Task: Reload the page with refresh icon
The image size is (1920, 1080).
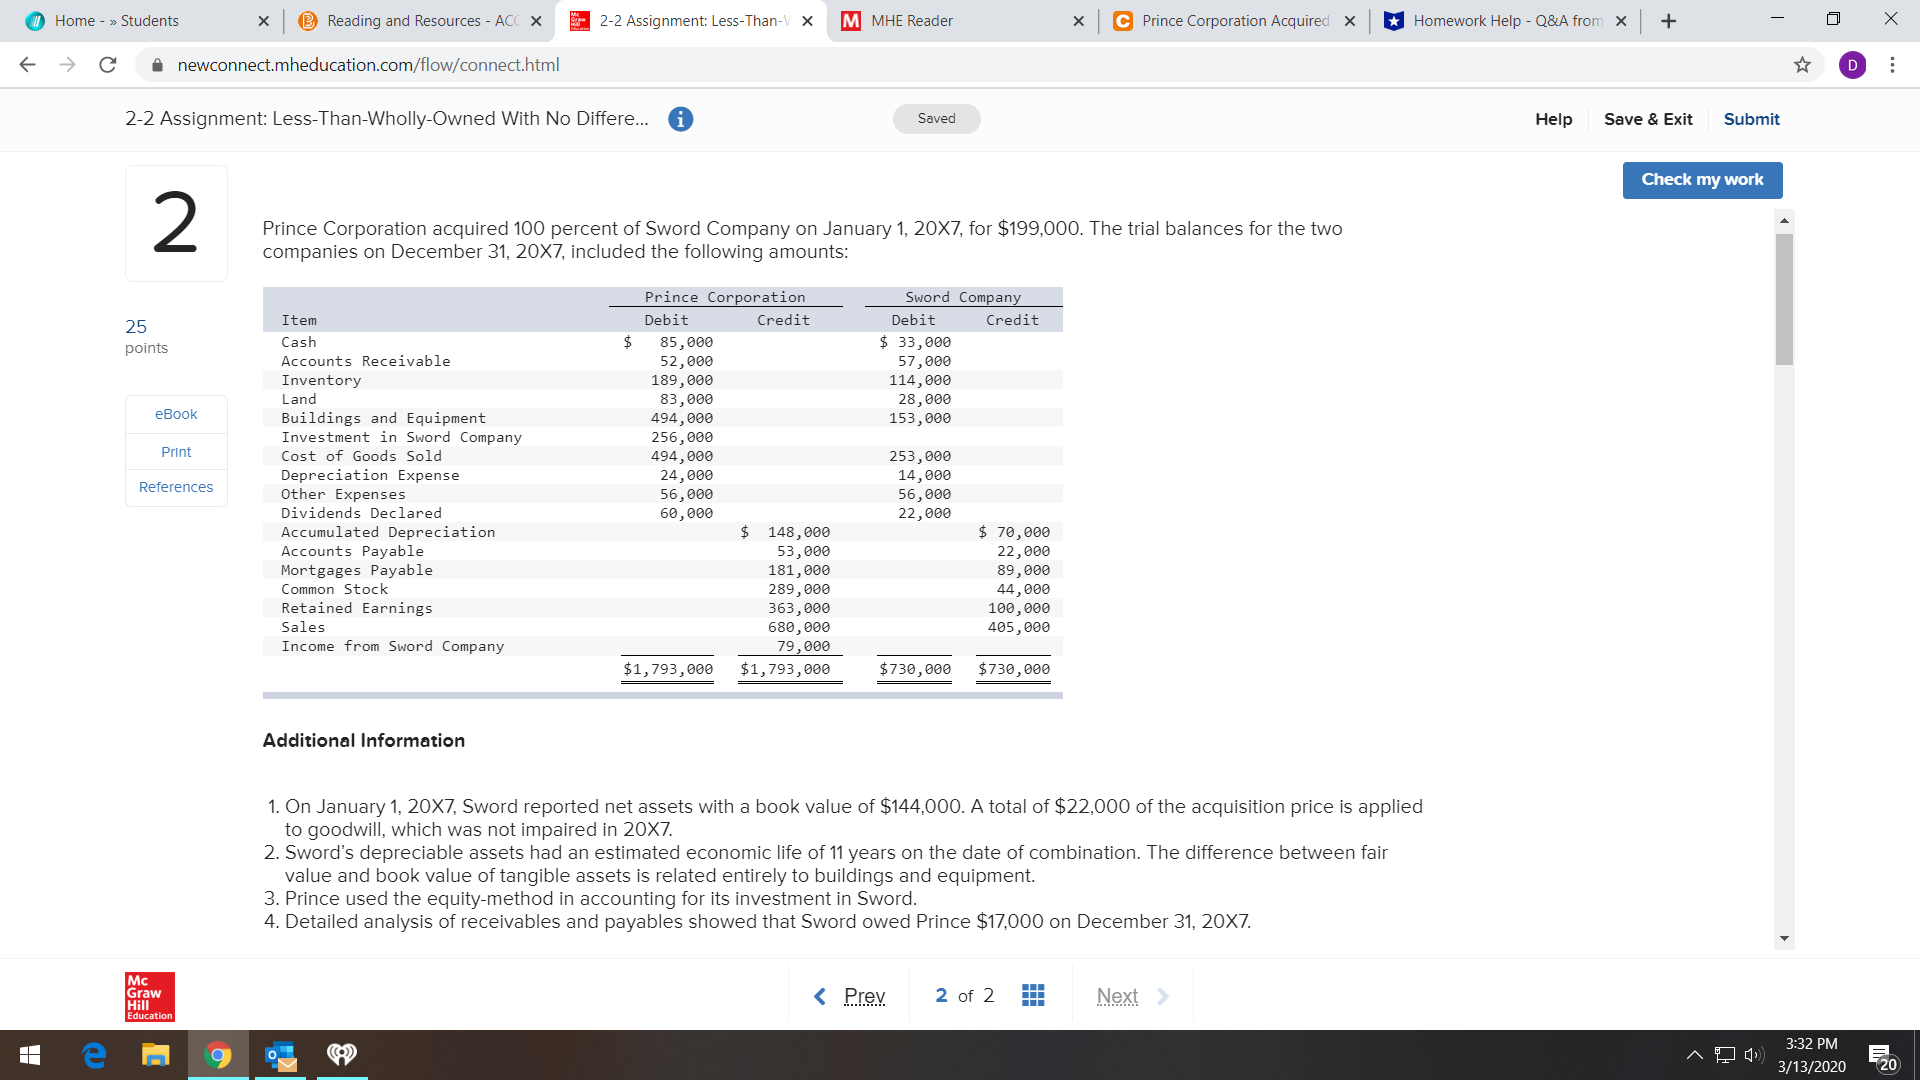Action: point(108,65)
